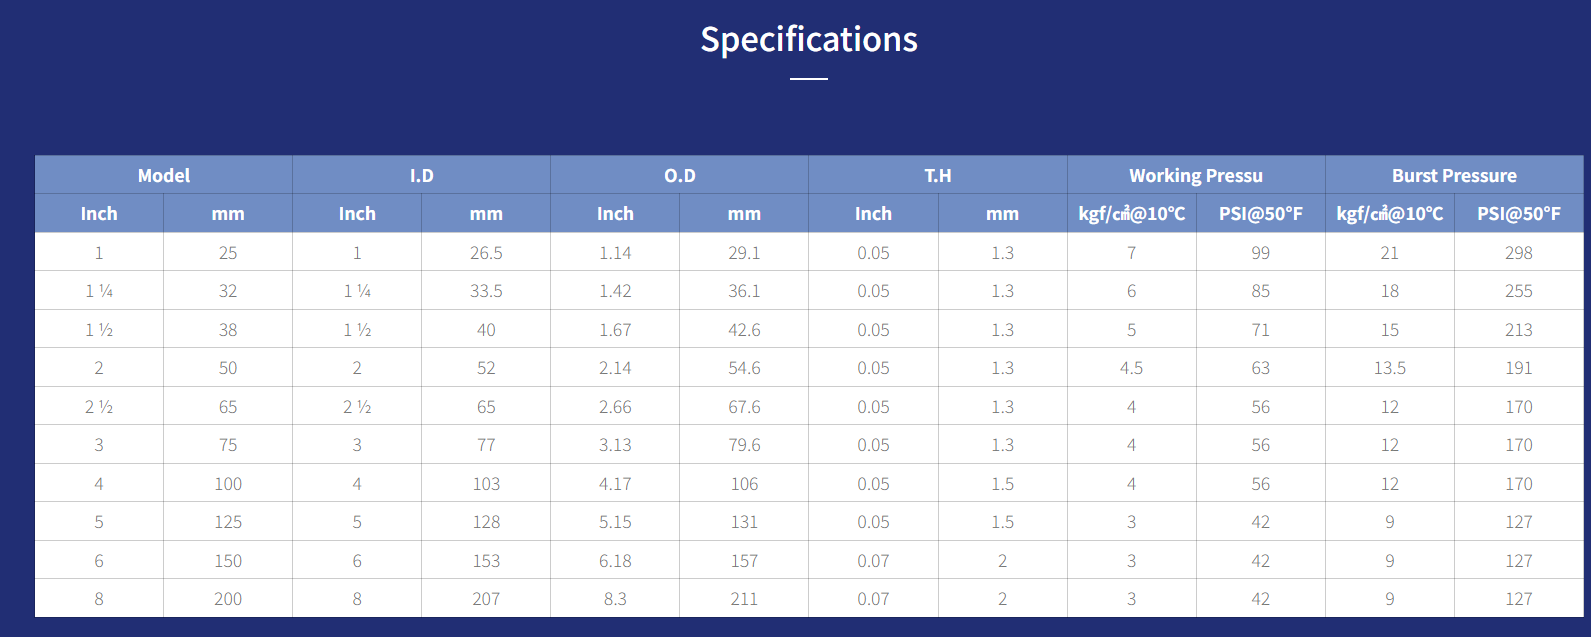Click the 13.5 burst pressure value
This screenshot has height=637, width=1591.
(x=1390, y=368)
